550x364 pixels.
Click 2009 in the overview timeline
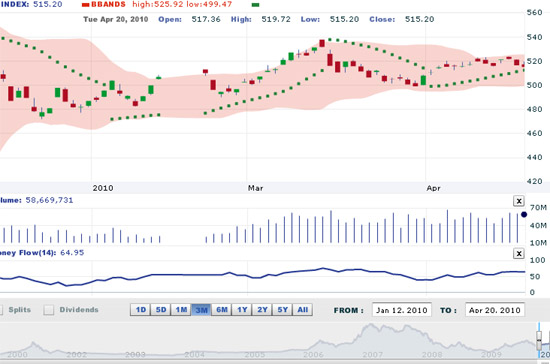point(491,355)
